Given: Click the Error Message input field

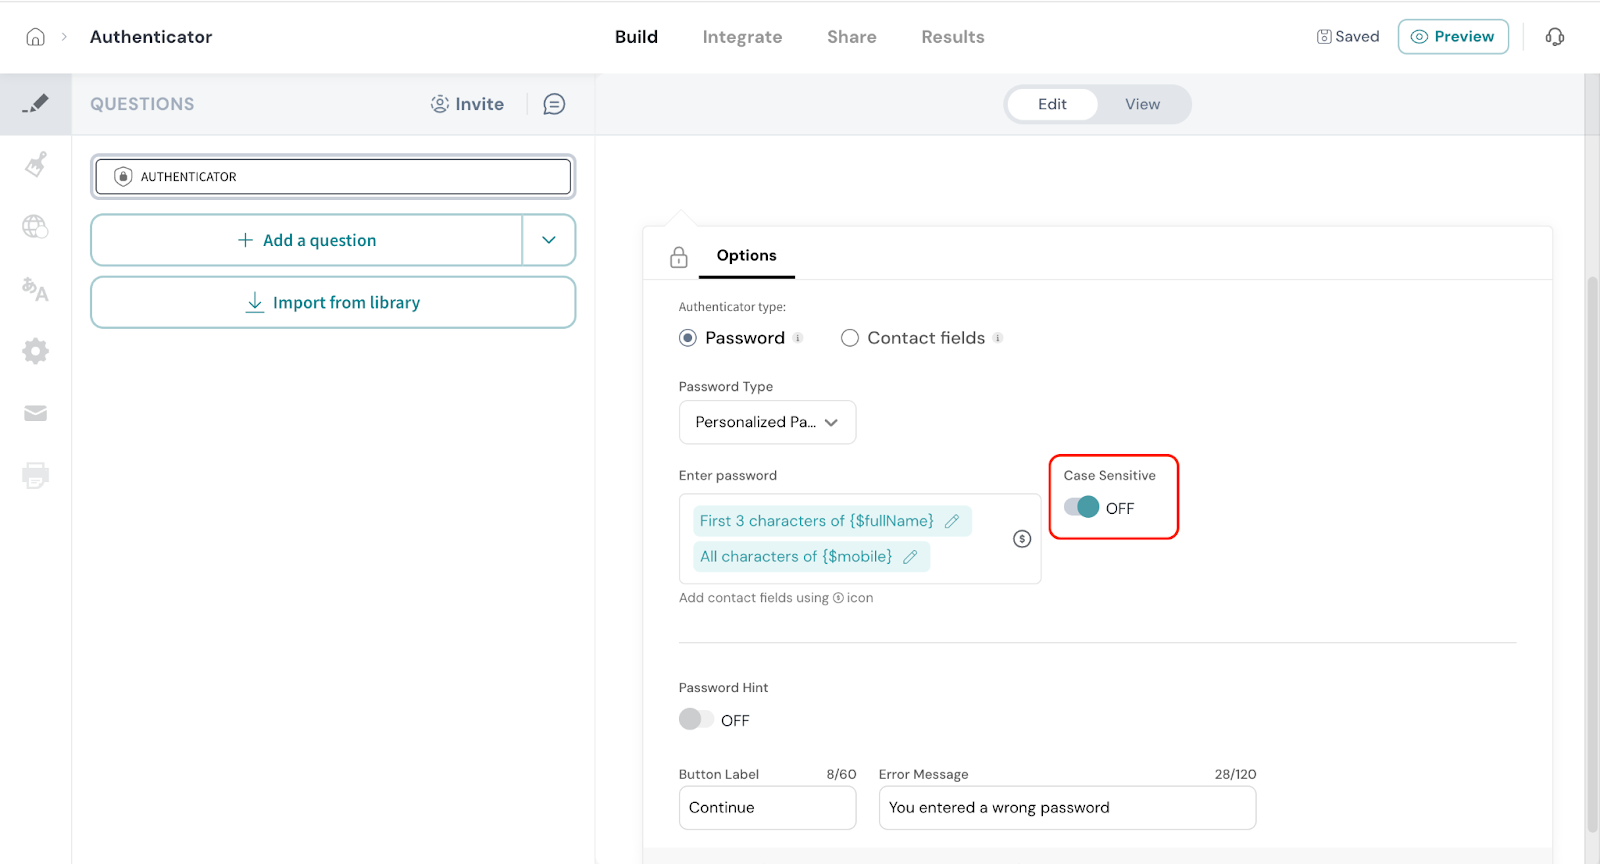Looking at the screenshot, I should [x=1067, y=808].
